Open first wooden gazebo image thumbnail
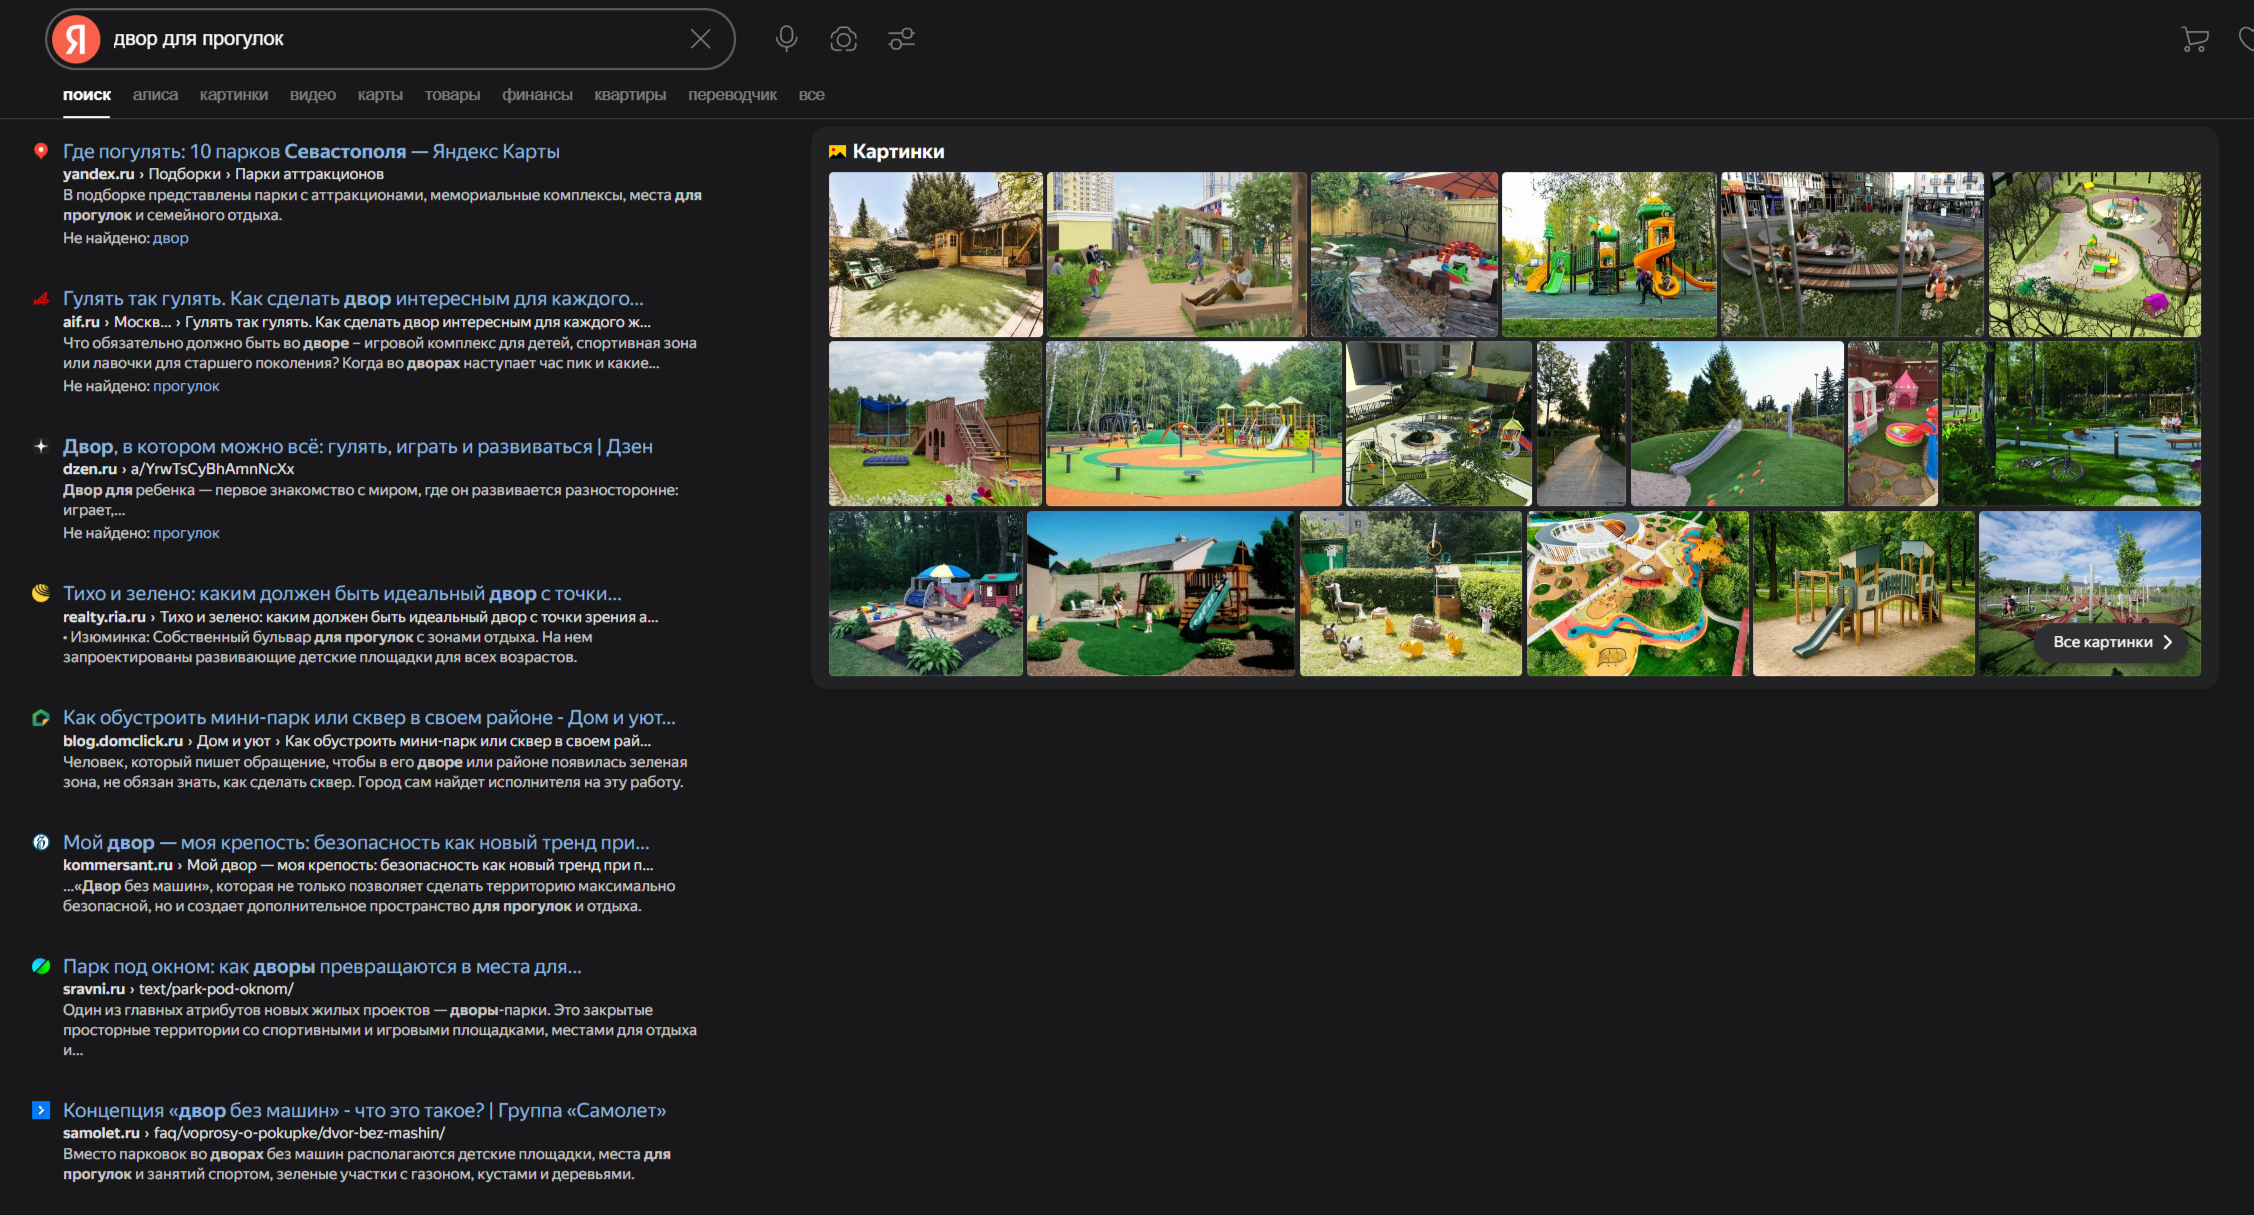The width and height of the screenshot is (2254, 1215). click(935, 254)
